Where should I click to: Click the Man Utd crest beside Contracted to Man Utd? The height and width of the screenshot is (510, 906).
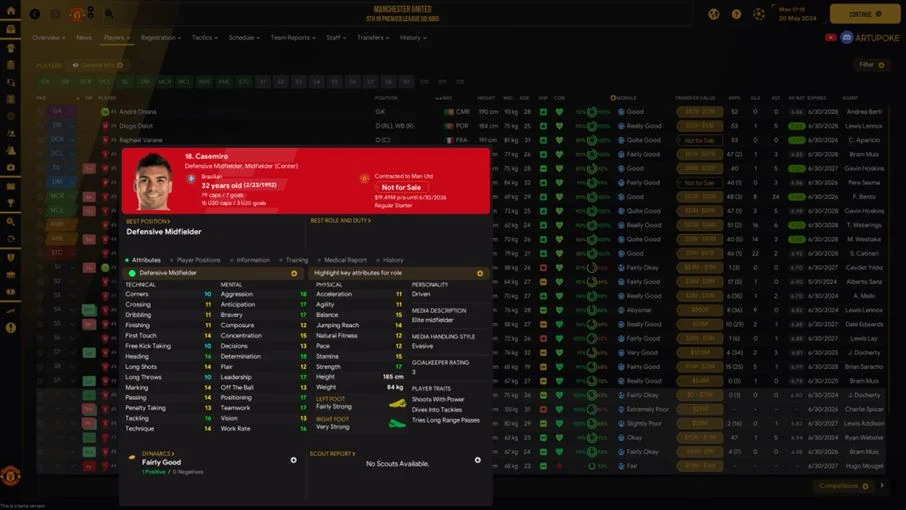364,179
